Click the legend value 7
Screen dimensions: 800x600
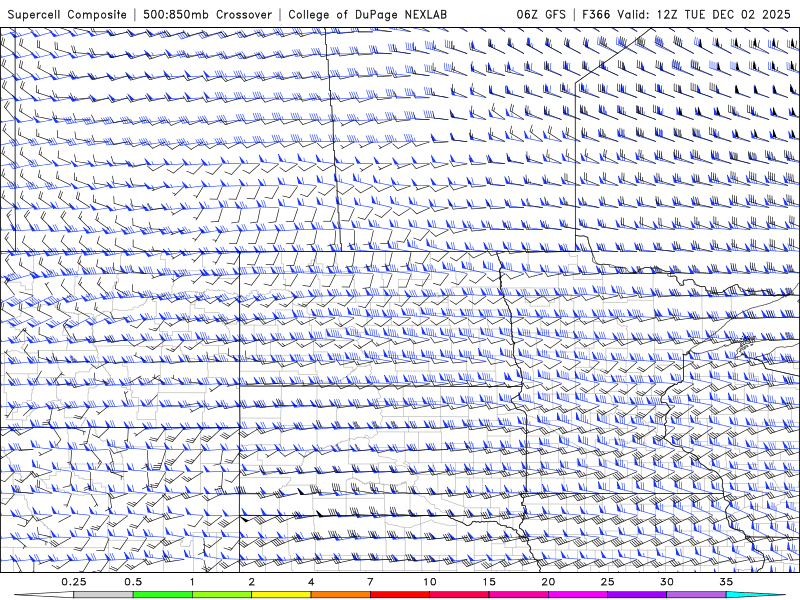(370, 582)
